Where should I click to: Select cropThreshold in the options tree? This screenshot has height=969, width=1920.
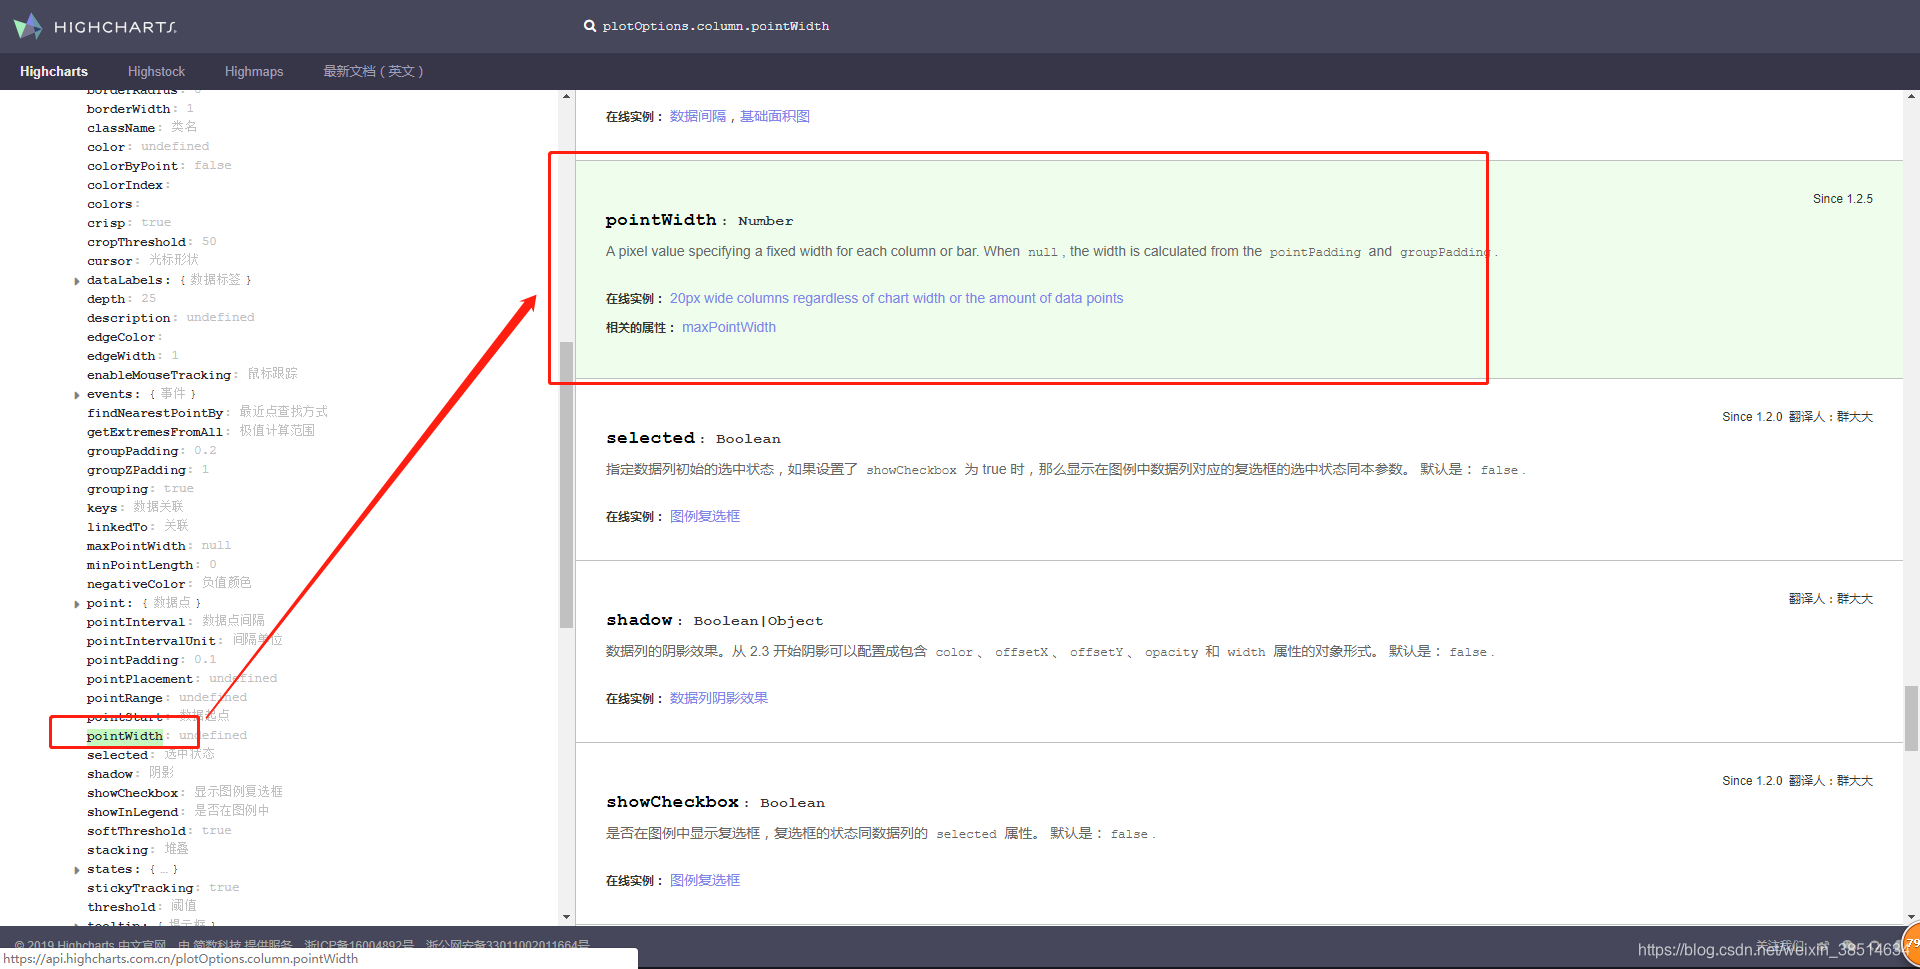point(136,242)
